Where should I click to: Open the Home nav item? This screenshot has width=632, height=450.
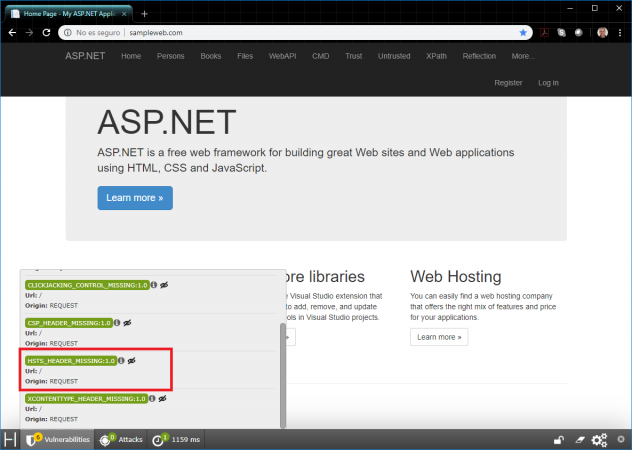pyautogui.click(x=131, y=56)
